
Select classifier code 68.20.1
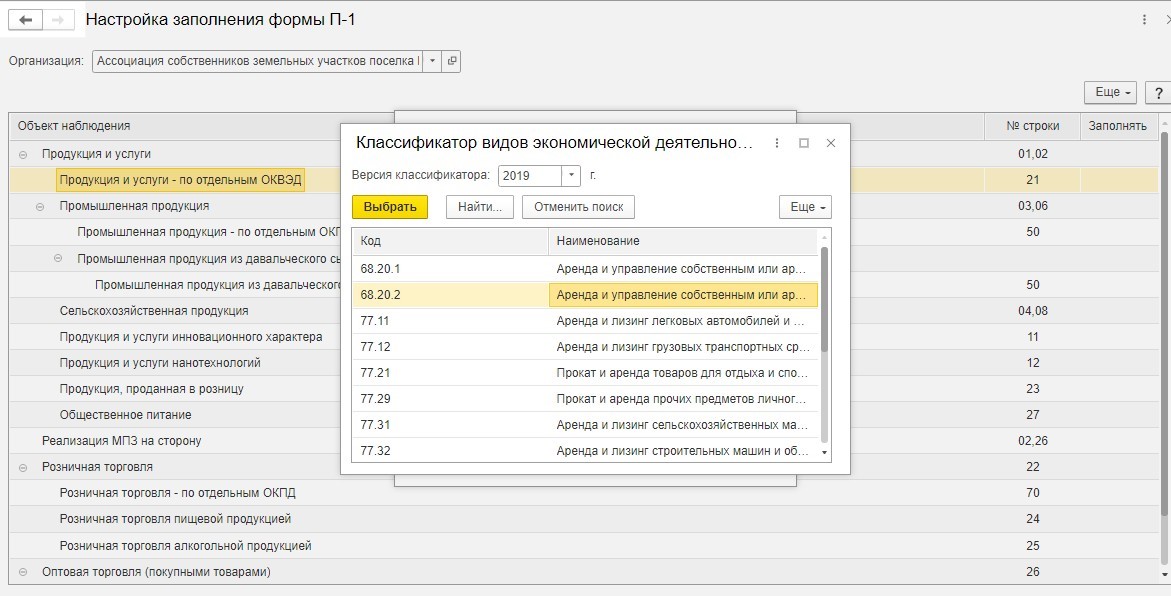coord(380,269)
